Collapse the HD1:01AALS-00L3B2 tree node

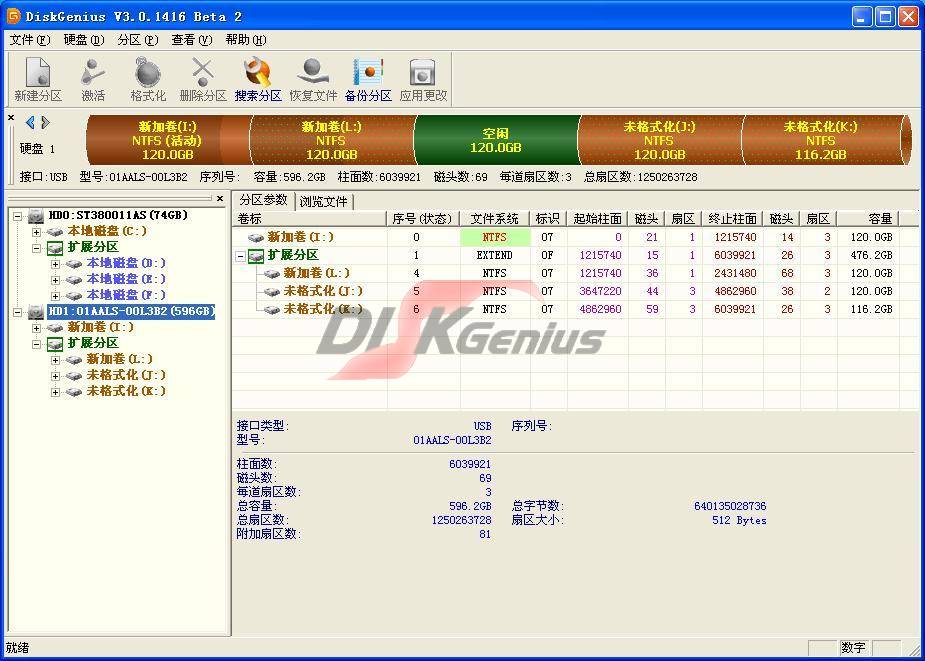click(x=18, y=312)
